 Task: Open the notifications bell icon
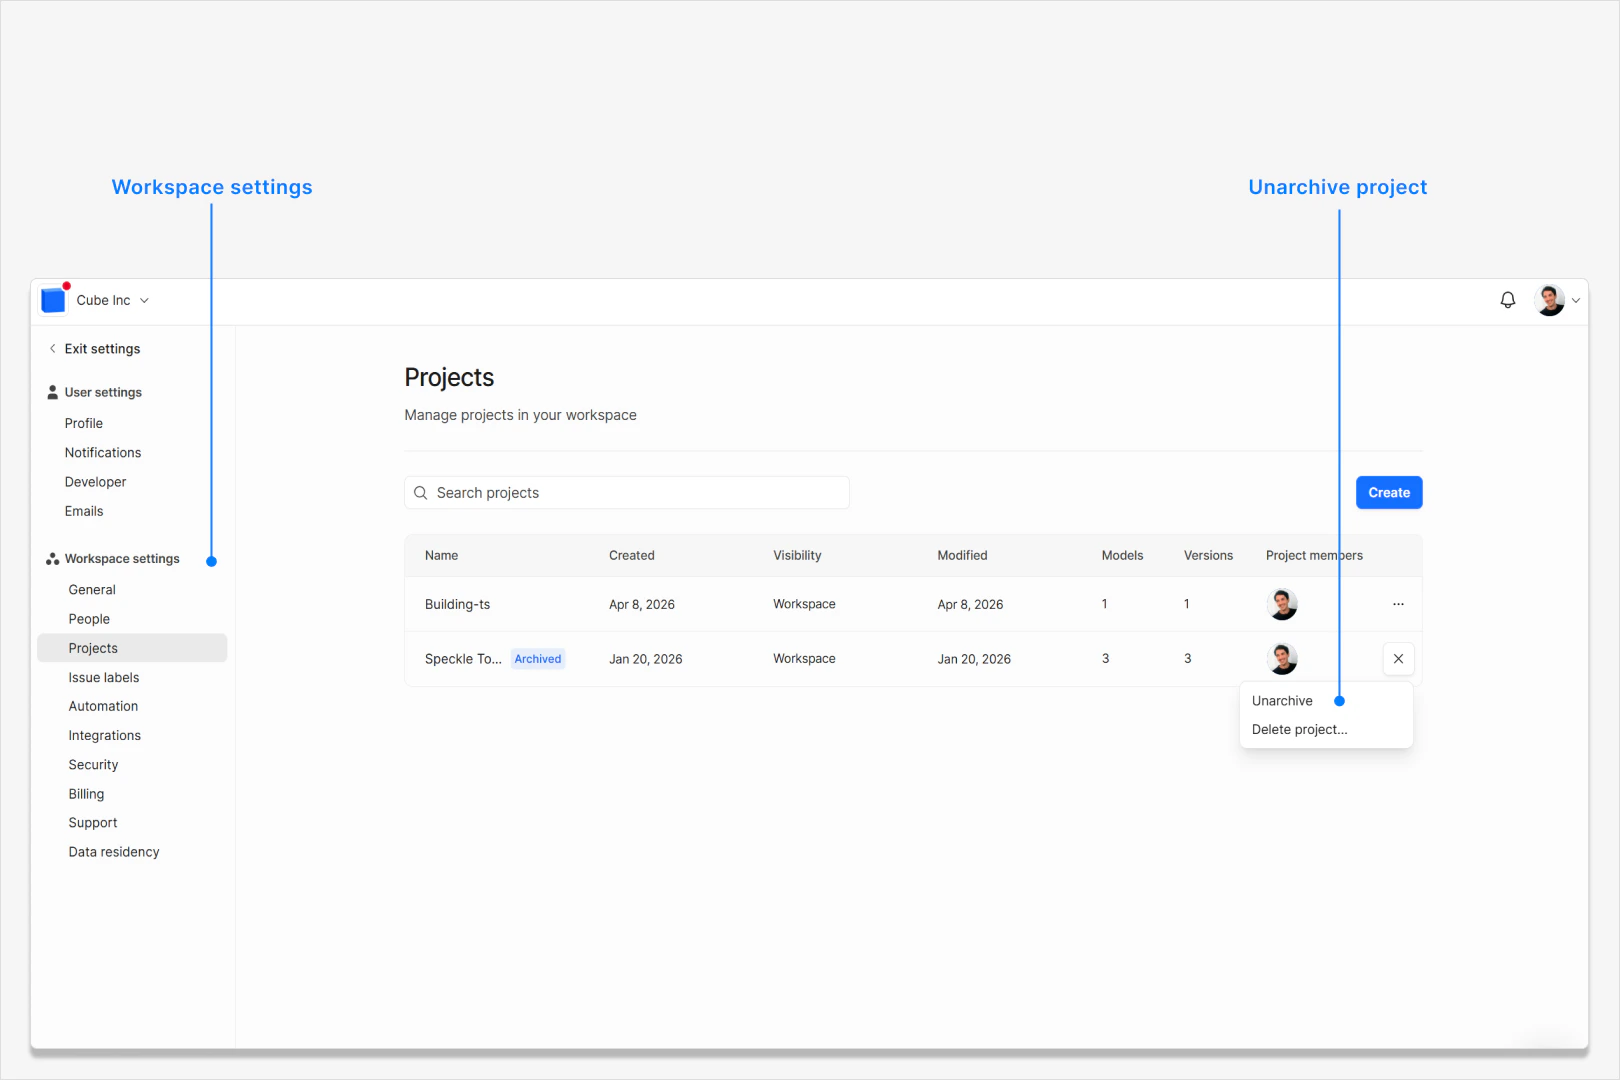(x=1507, y=300)
